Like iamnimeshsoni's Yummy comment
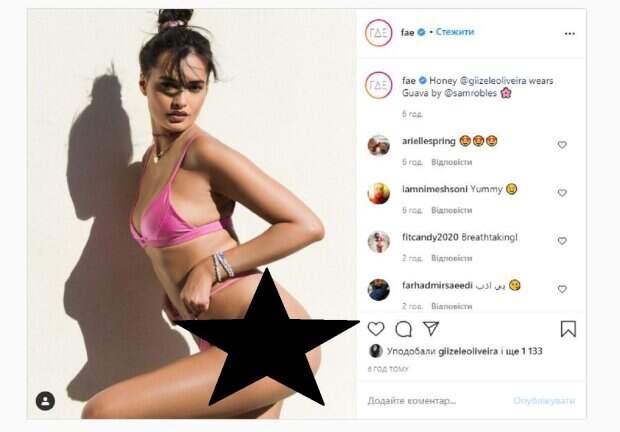 click(x=562, y=193)
